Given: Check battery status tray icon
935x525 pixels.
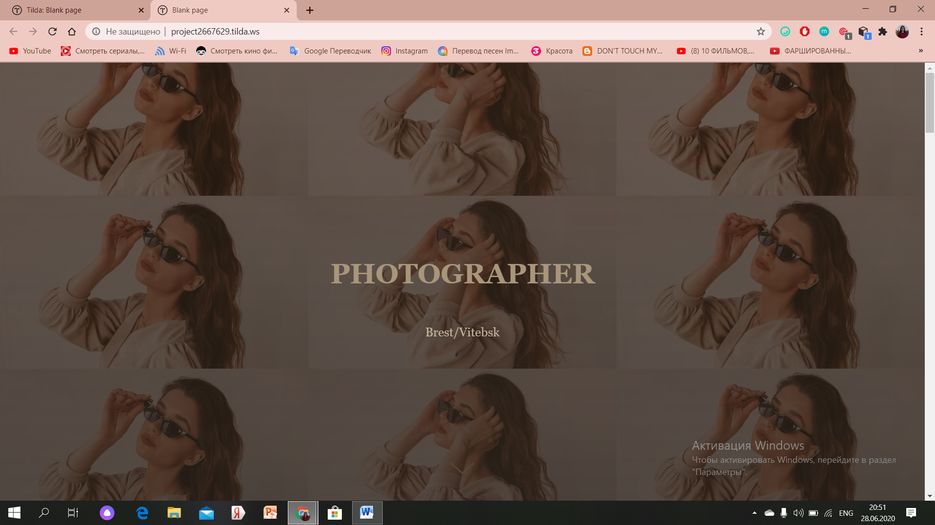Looking at the screenshot, I should pos(813,512).
